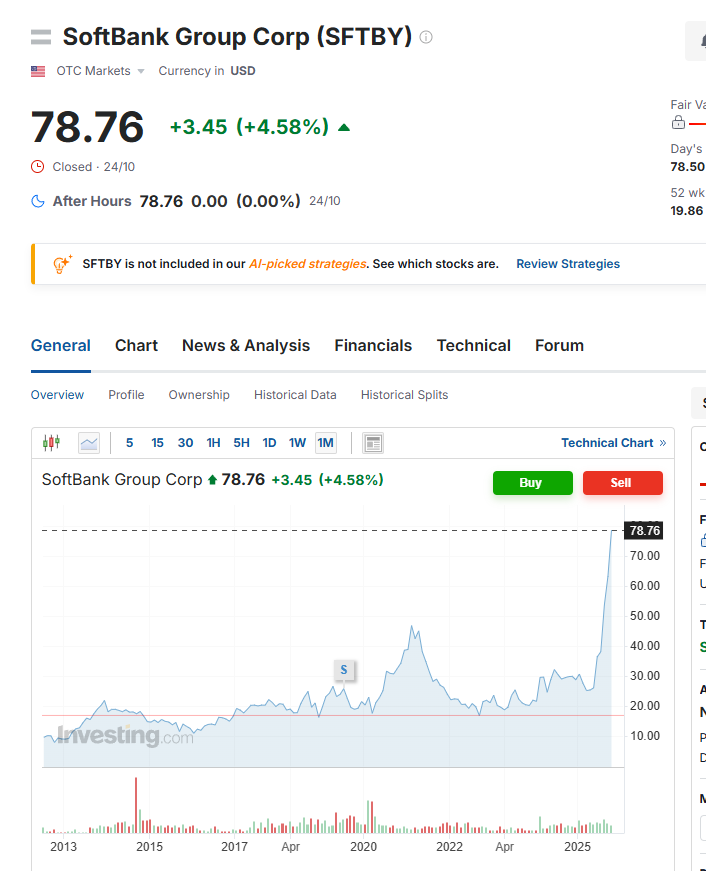This screenshot has width=706, height=871.
Task: Click the 70.00 price axis label
Action: point(645,555)
